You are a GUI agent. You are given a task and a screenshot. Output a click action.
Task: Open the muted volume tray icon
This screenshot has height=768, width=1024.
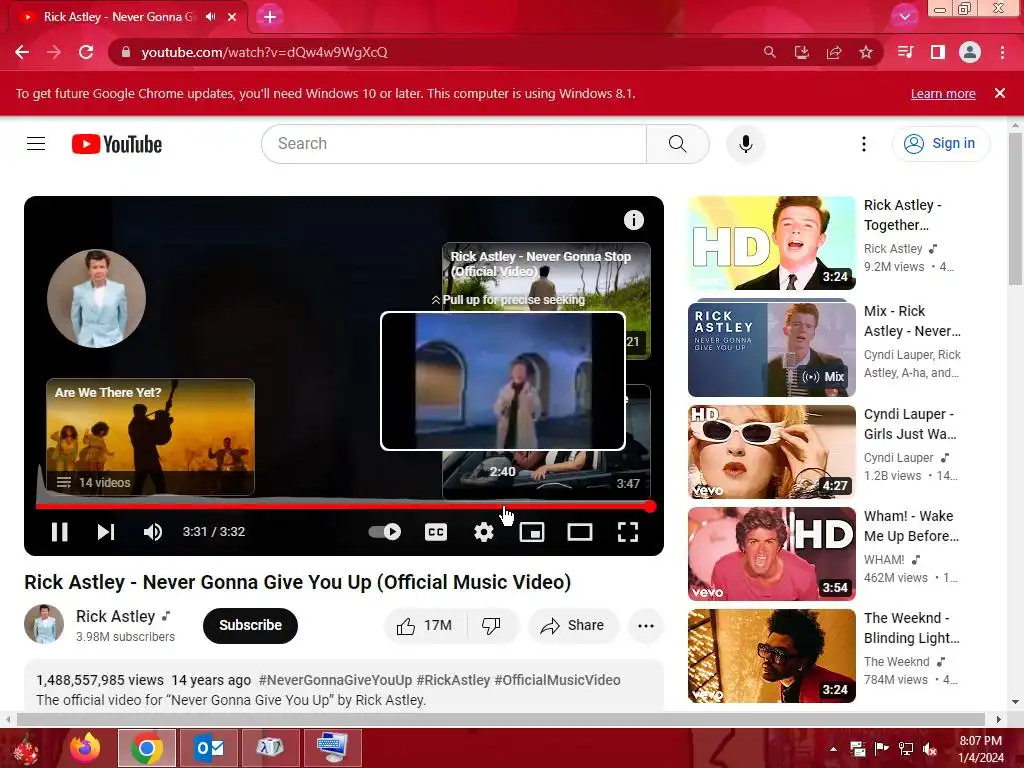(x=930, y=749)
